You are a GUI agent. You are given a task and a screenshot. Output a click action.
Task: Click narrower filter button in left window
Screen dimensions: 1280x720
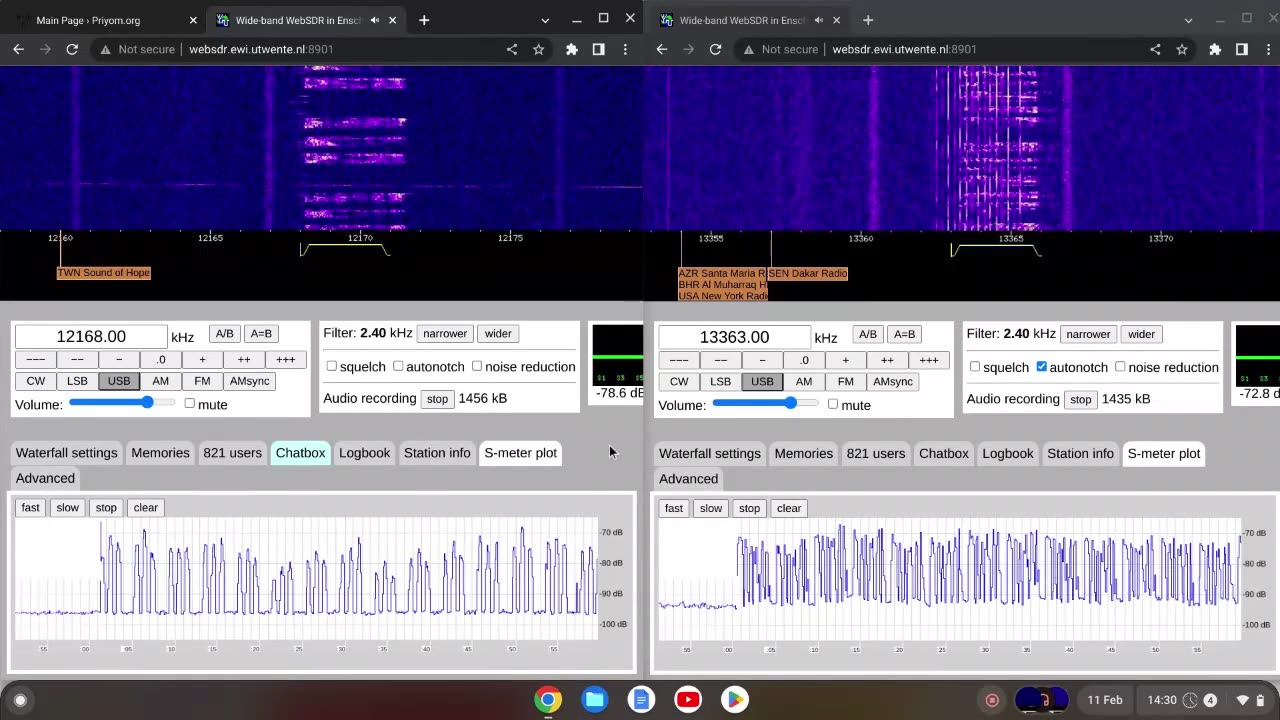click(x=445, y=334)
